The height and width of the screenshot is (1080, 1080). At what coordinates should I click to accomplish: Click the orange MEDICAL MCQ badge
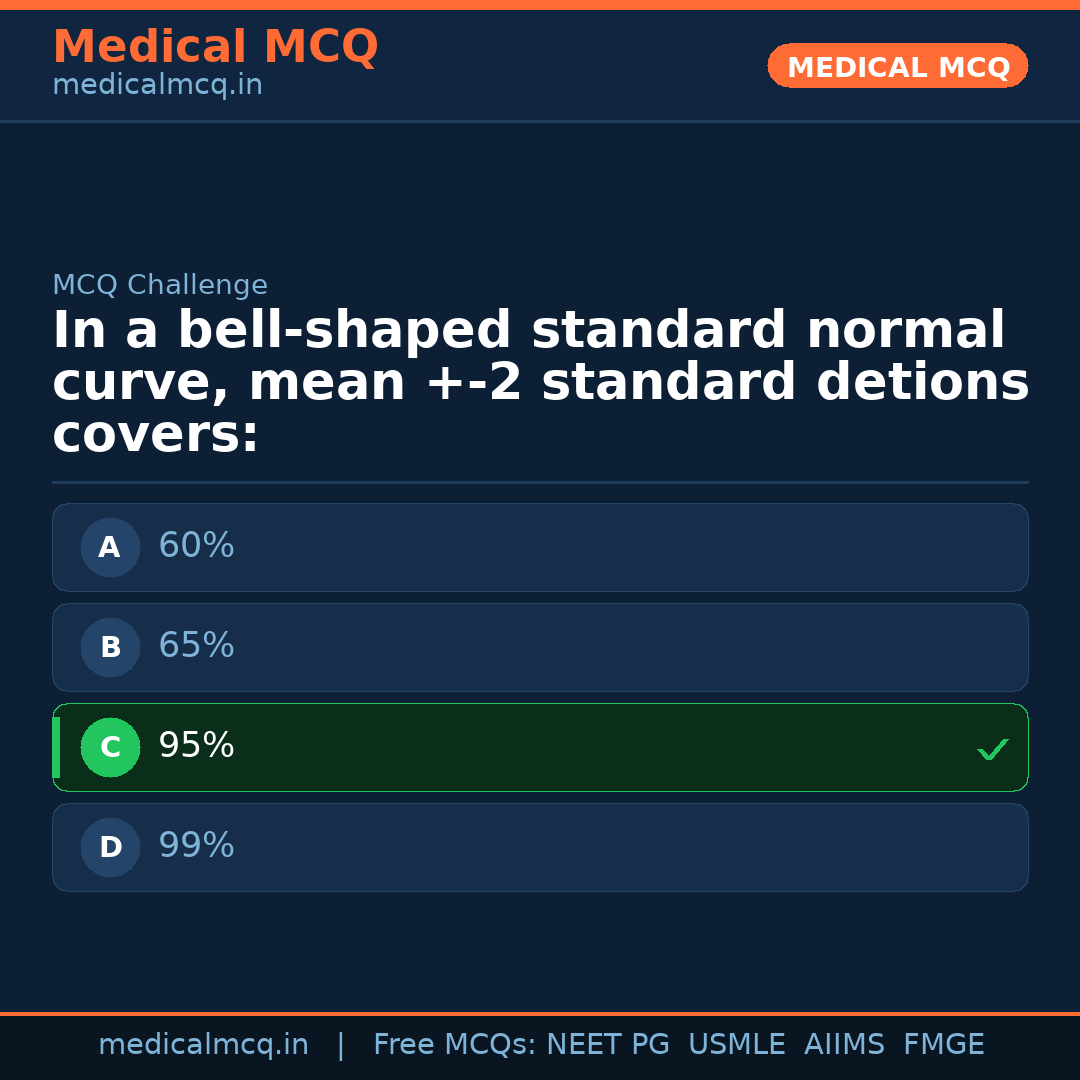897,66
